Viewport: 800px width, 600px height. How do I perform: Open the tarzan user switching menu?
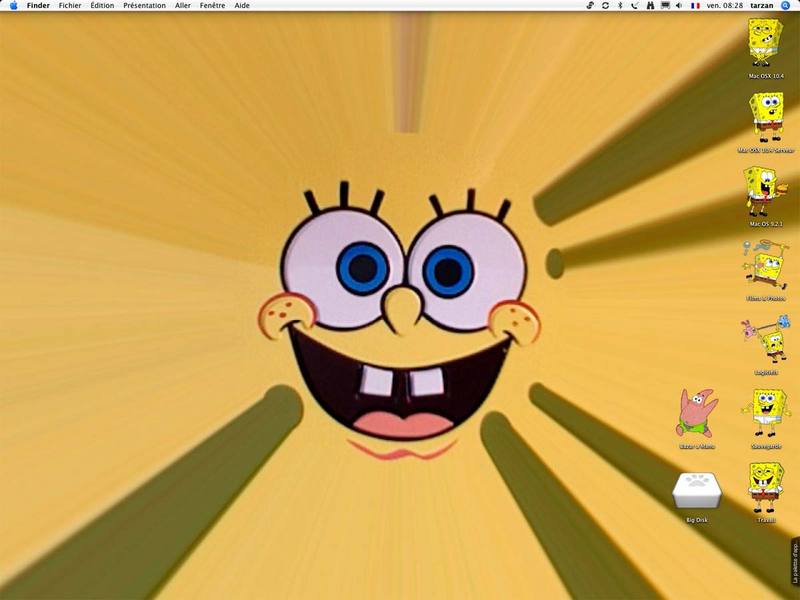pos(762,6)
